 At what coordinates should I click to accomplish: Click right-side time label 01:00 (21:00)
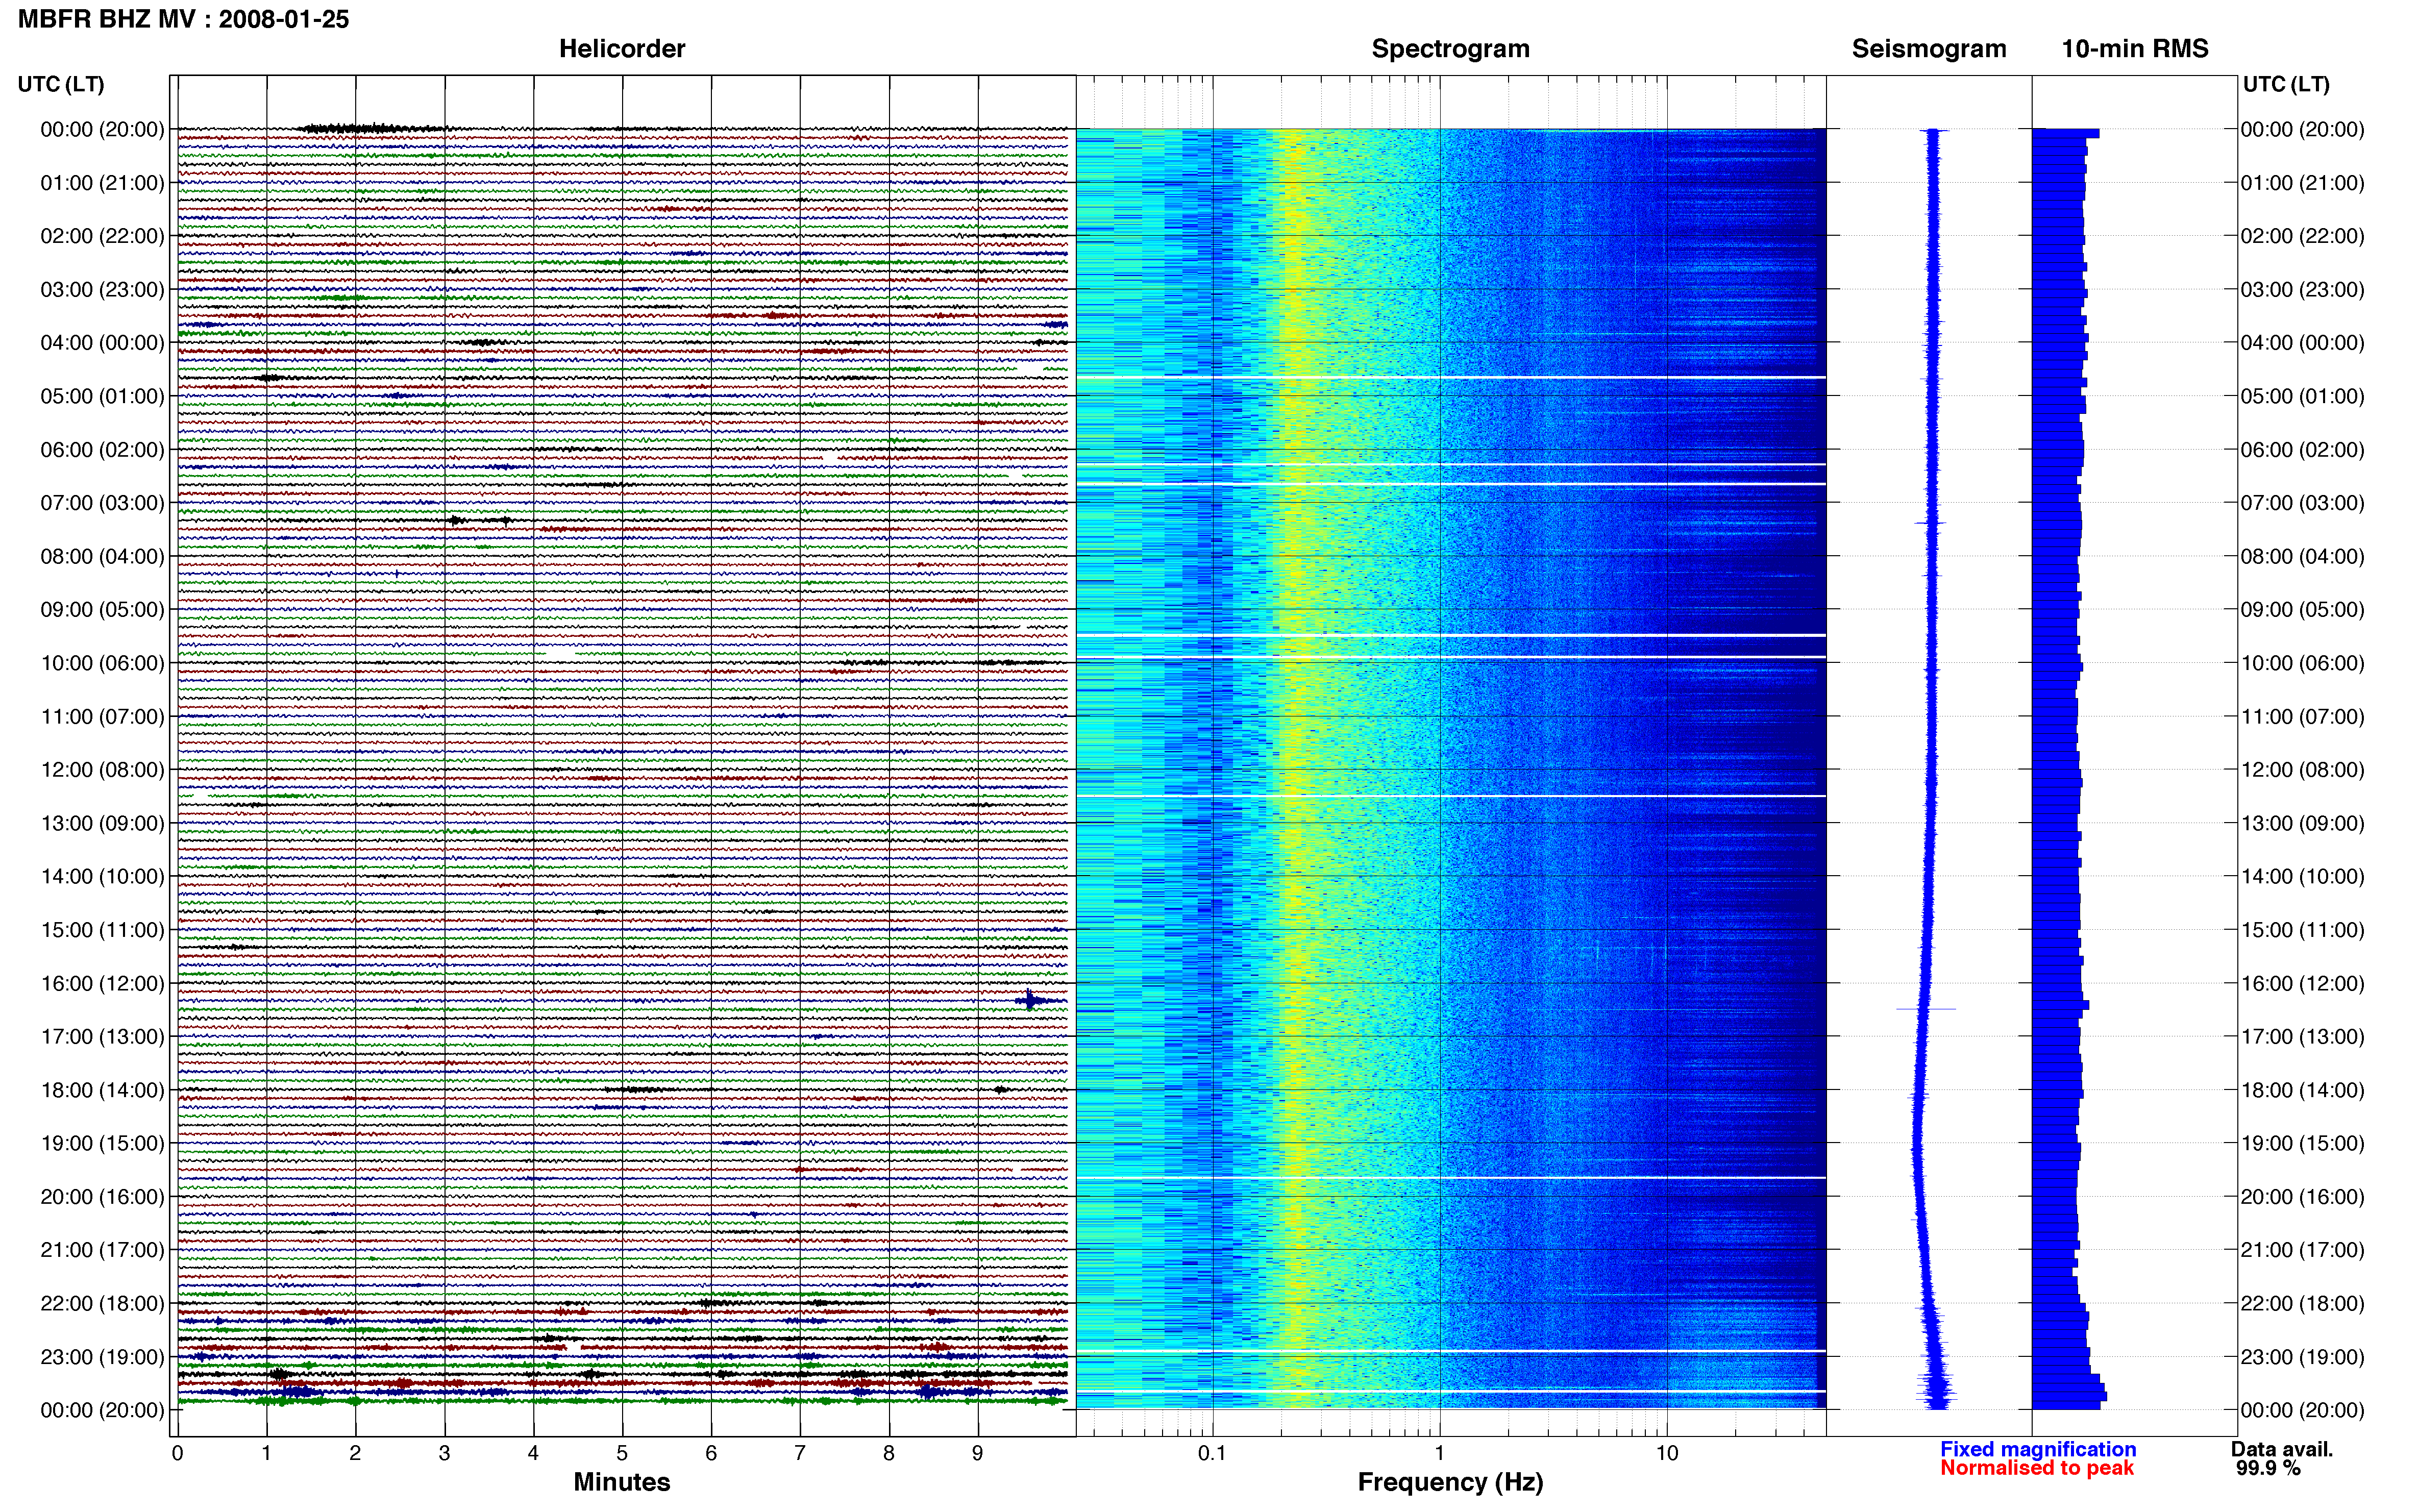2302,183
